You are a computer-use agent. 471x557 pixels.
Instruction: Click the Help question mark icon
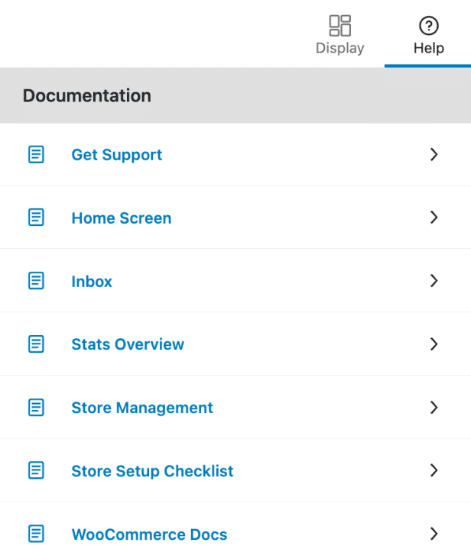[429, 26]
